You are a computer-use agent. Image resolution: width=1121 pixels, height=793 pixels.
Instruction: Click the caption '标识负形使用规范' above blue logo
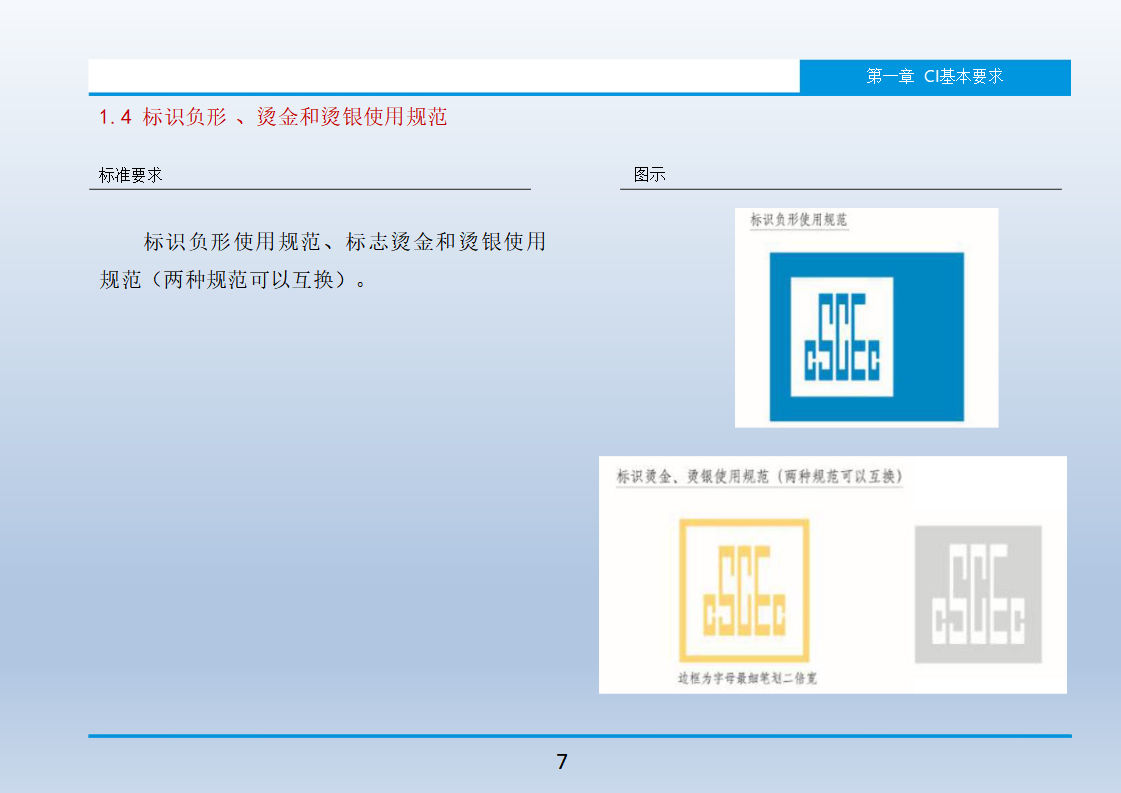coord(799,220)
